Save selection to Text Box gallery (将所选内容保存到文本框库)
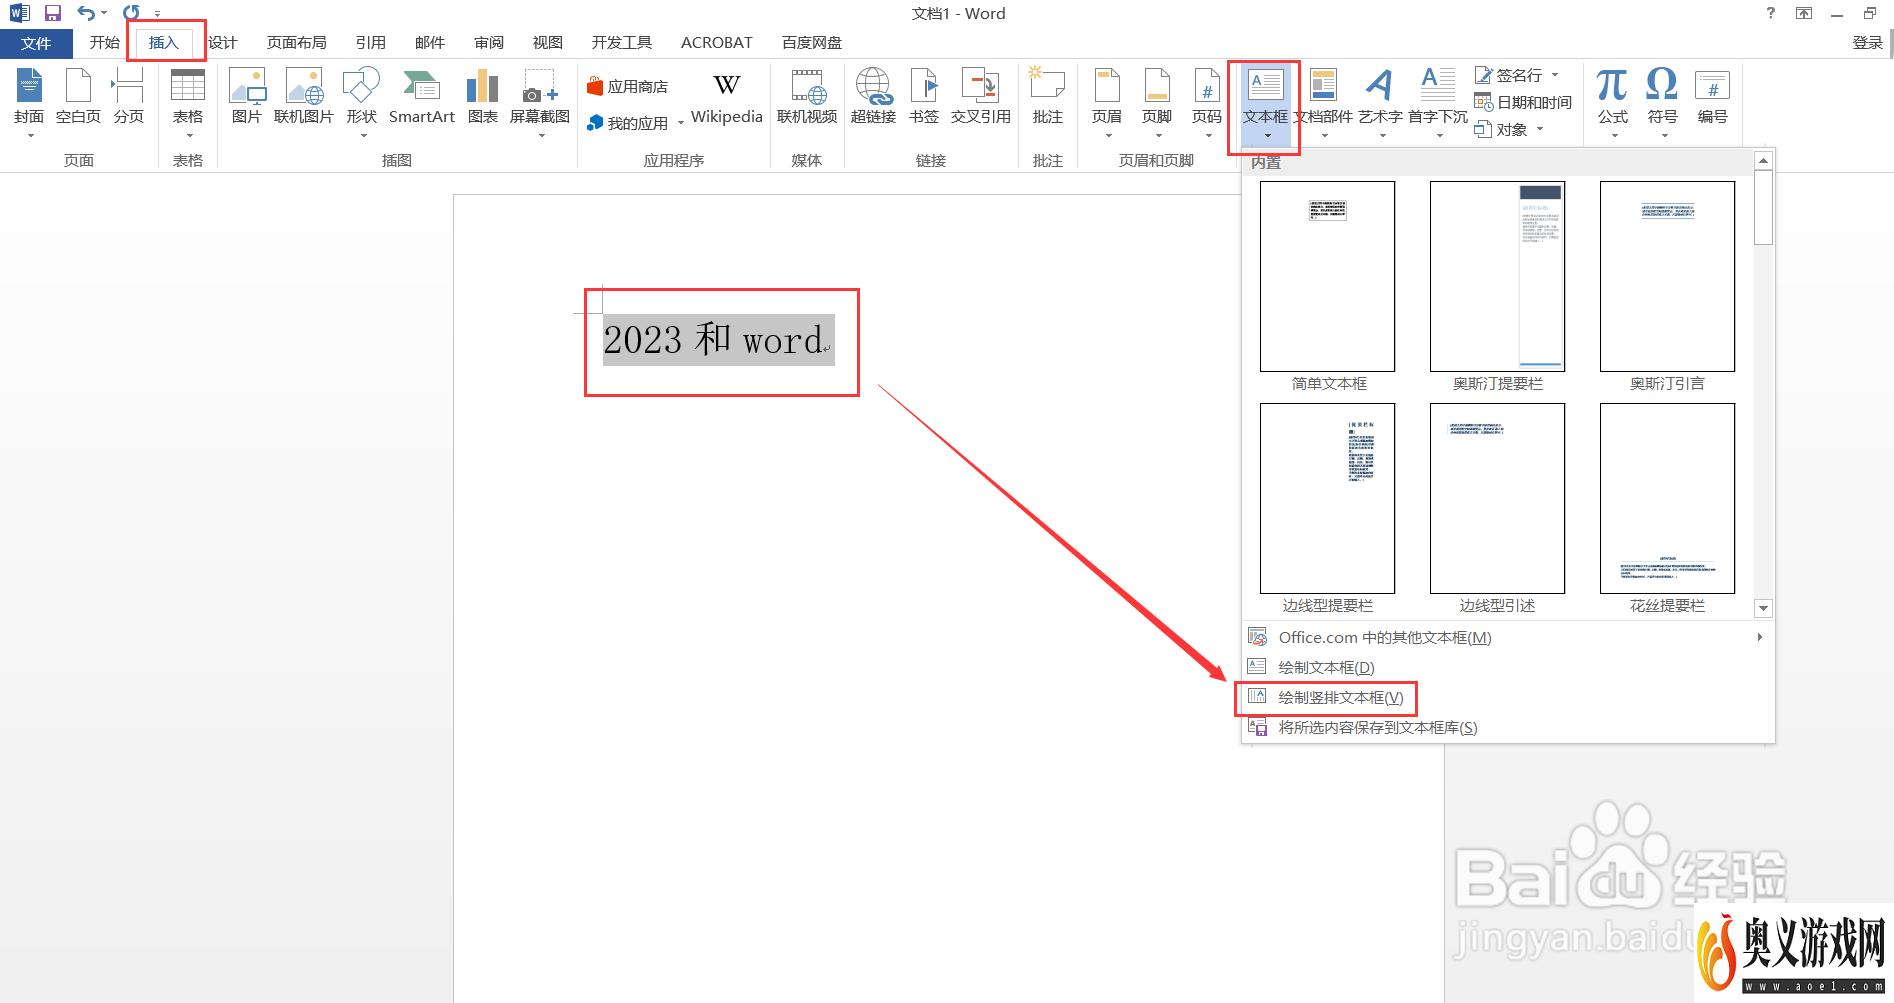 [x=1506, y=727]
